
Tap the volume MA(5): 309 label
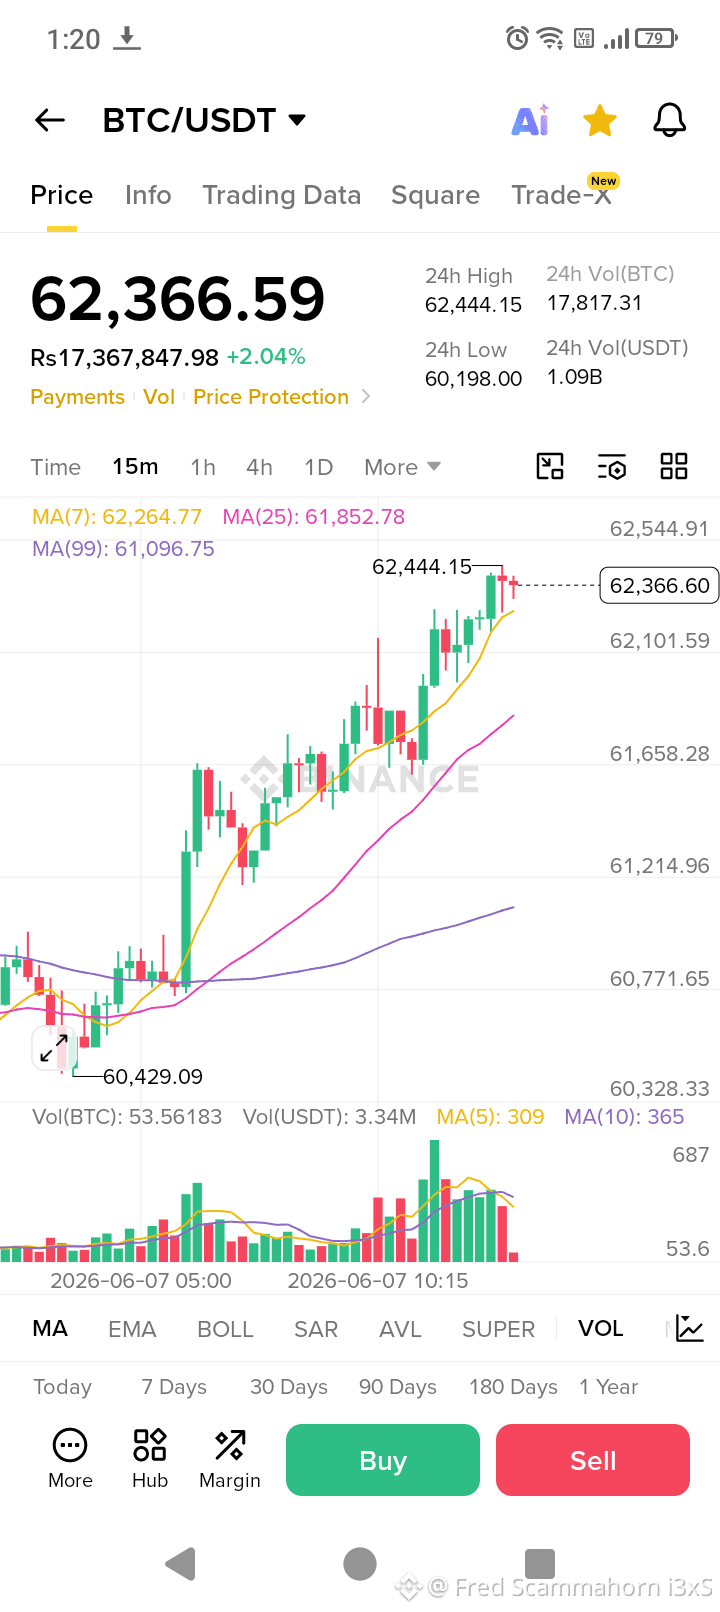(490, 1117)
